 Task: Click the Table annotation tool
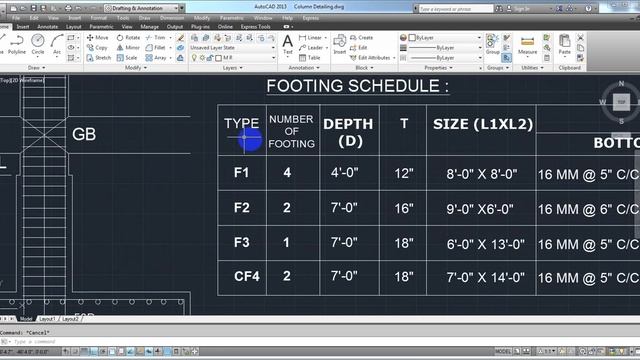[x=309, y=58]
